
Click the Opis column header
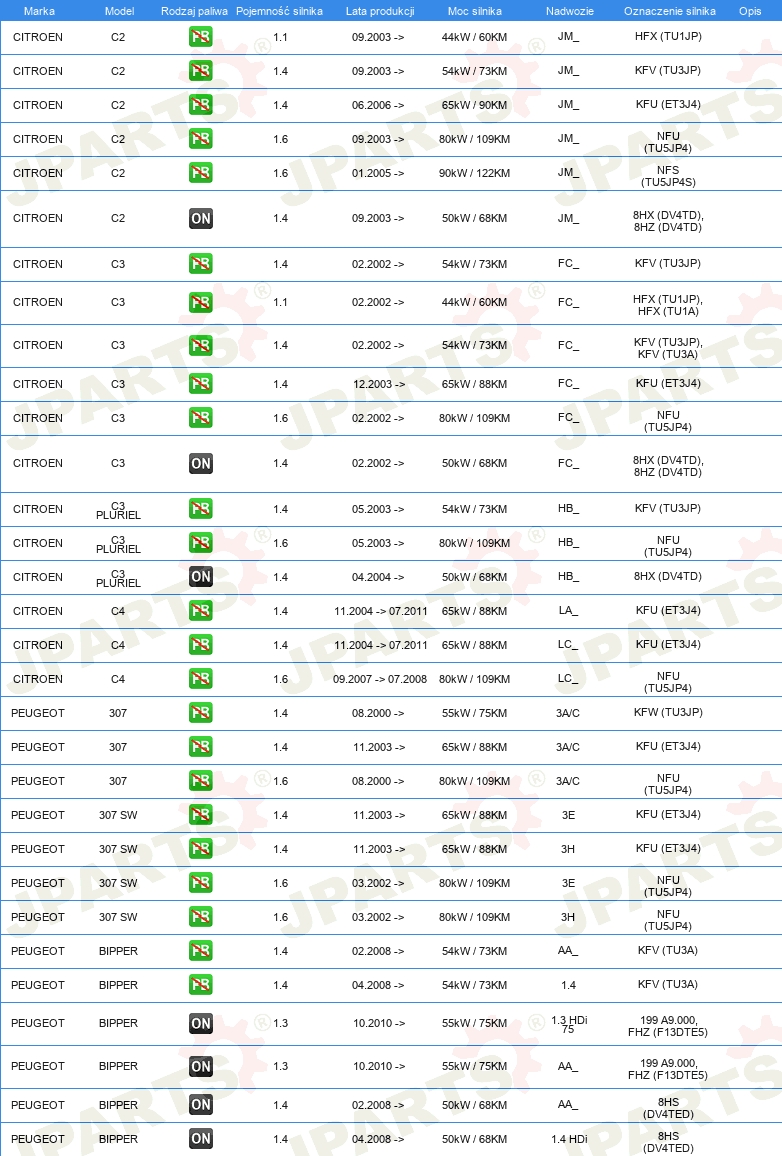pyautogui.click(x=750, y=11)
